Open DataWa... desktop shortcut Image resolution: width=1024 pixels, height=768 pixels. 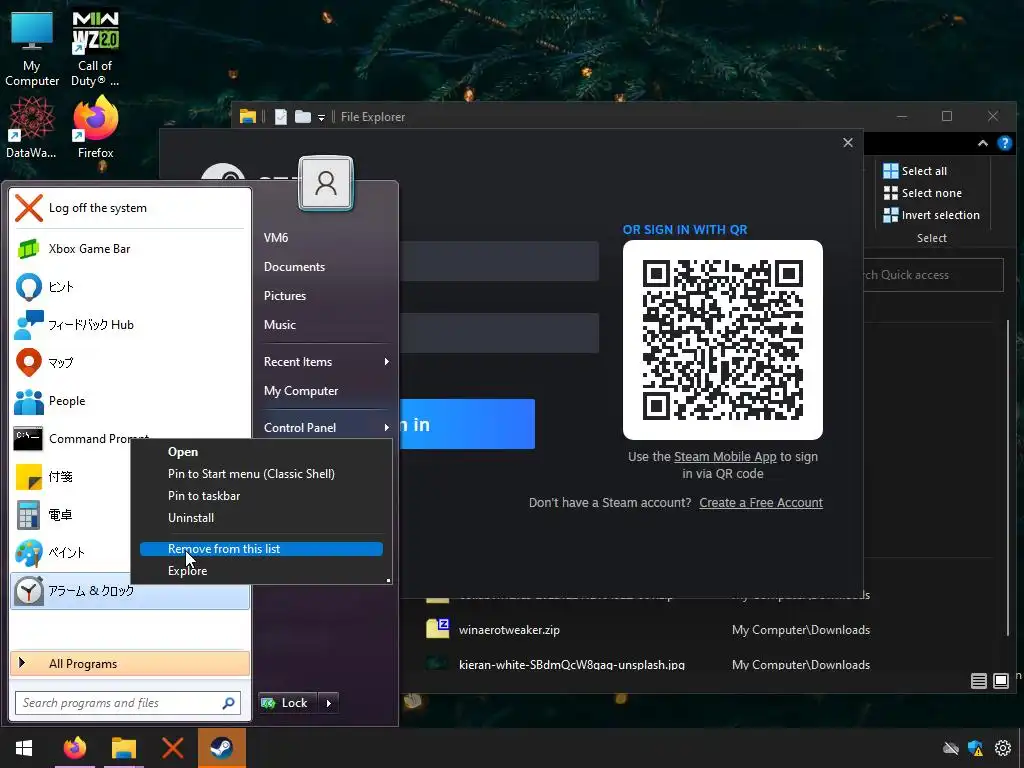(x=31, y=128)
